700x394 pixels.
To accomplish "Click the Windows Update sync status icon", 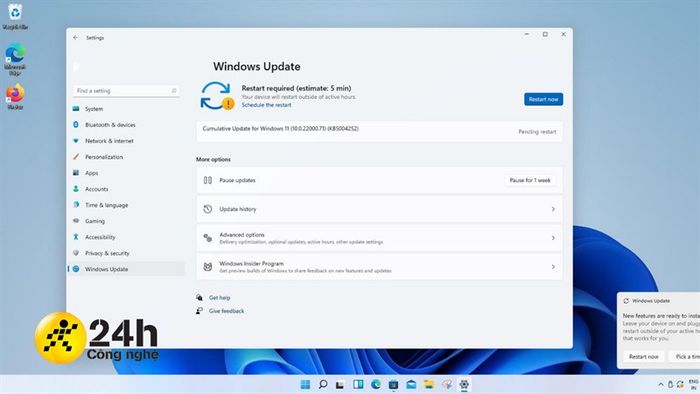I will pos(217,95).
